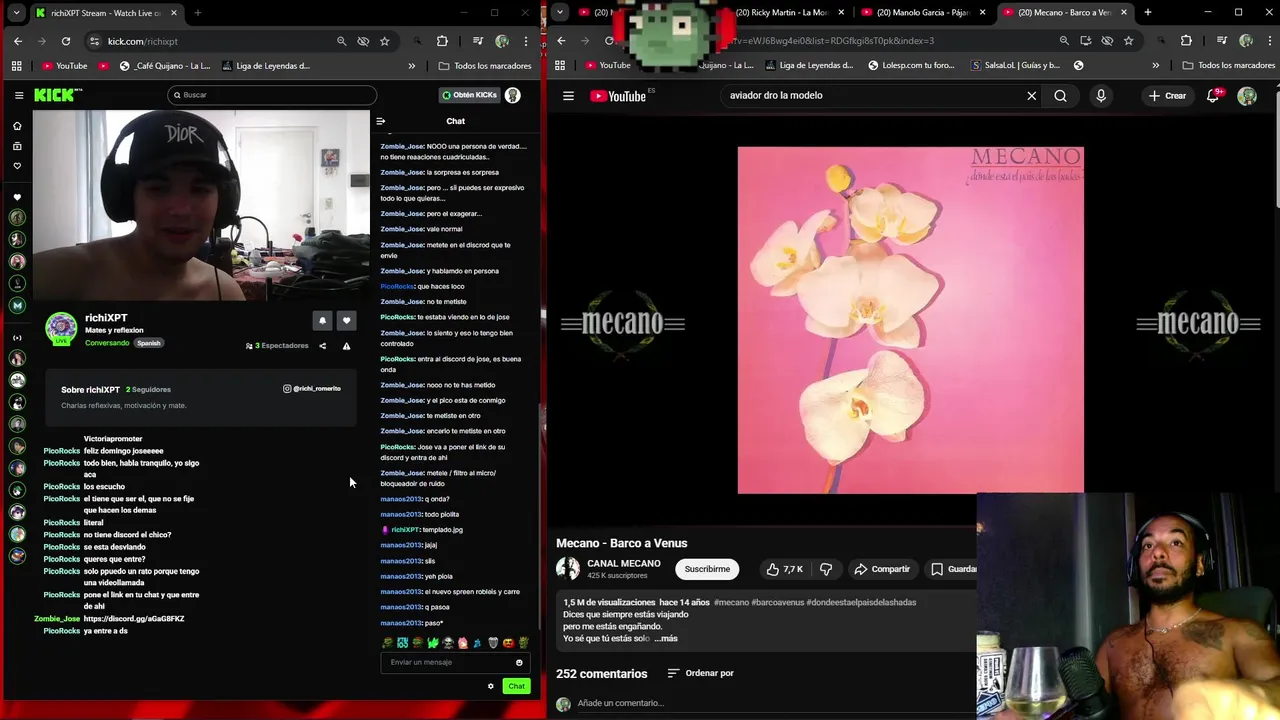Switch to Mecano - Barco a Venus tab
1280x720 pixels.
pyautogui.click(x=1064, y=13)
